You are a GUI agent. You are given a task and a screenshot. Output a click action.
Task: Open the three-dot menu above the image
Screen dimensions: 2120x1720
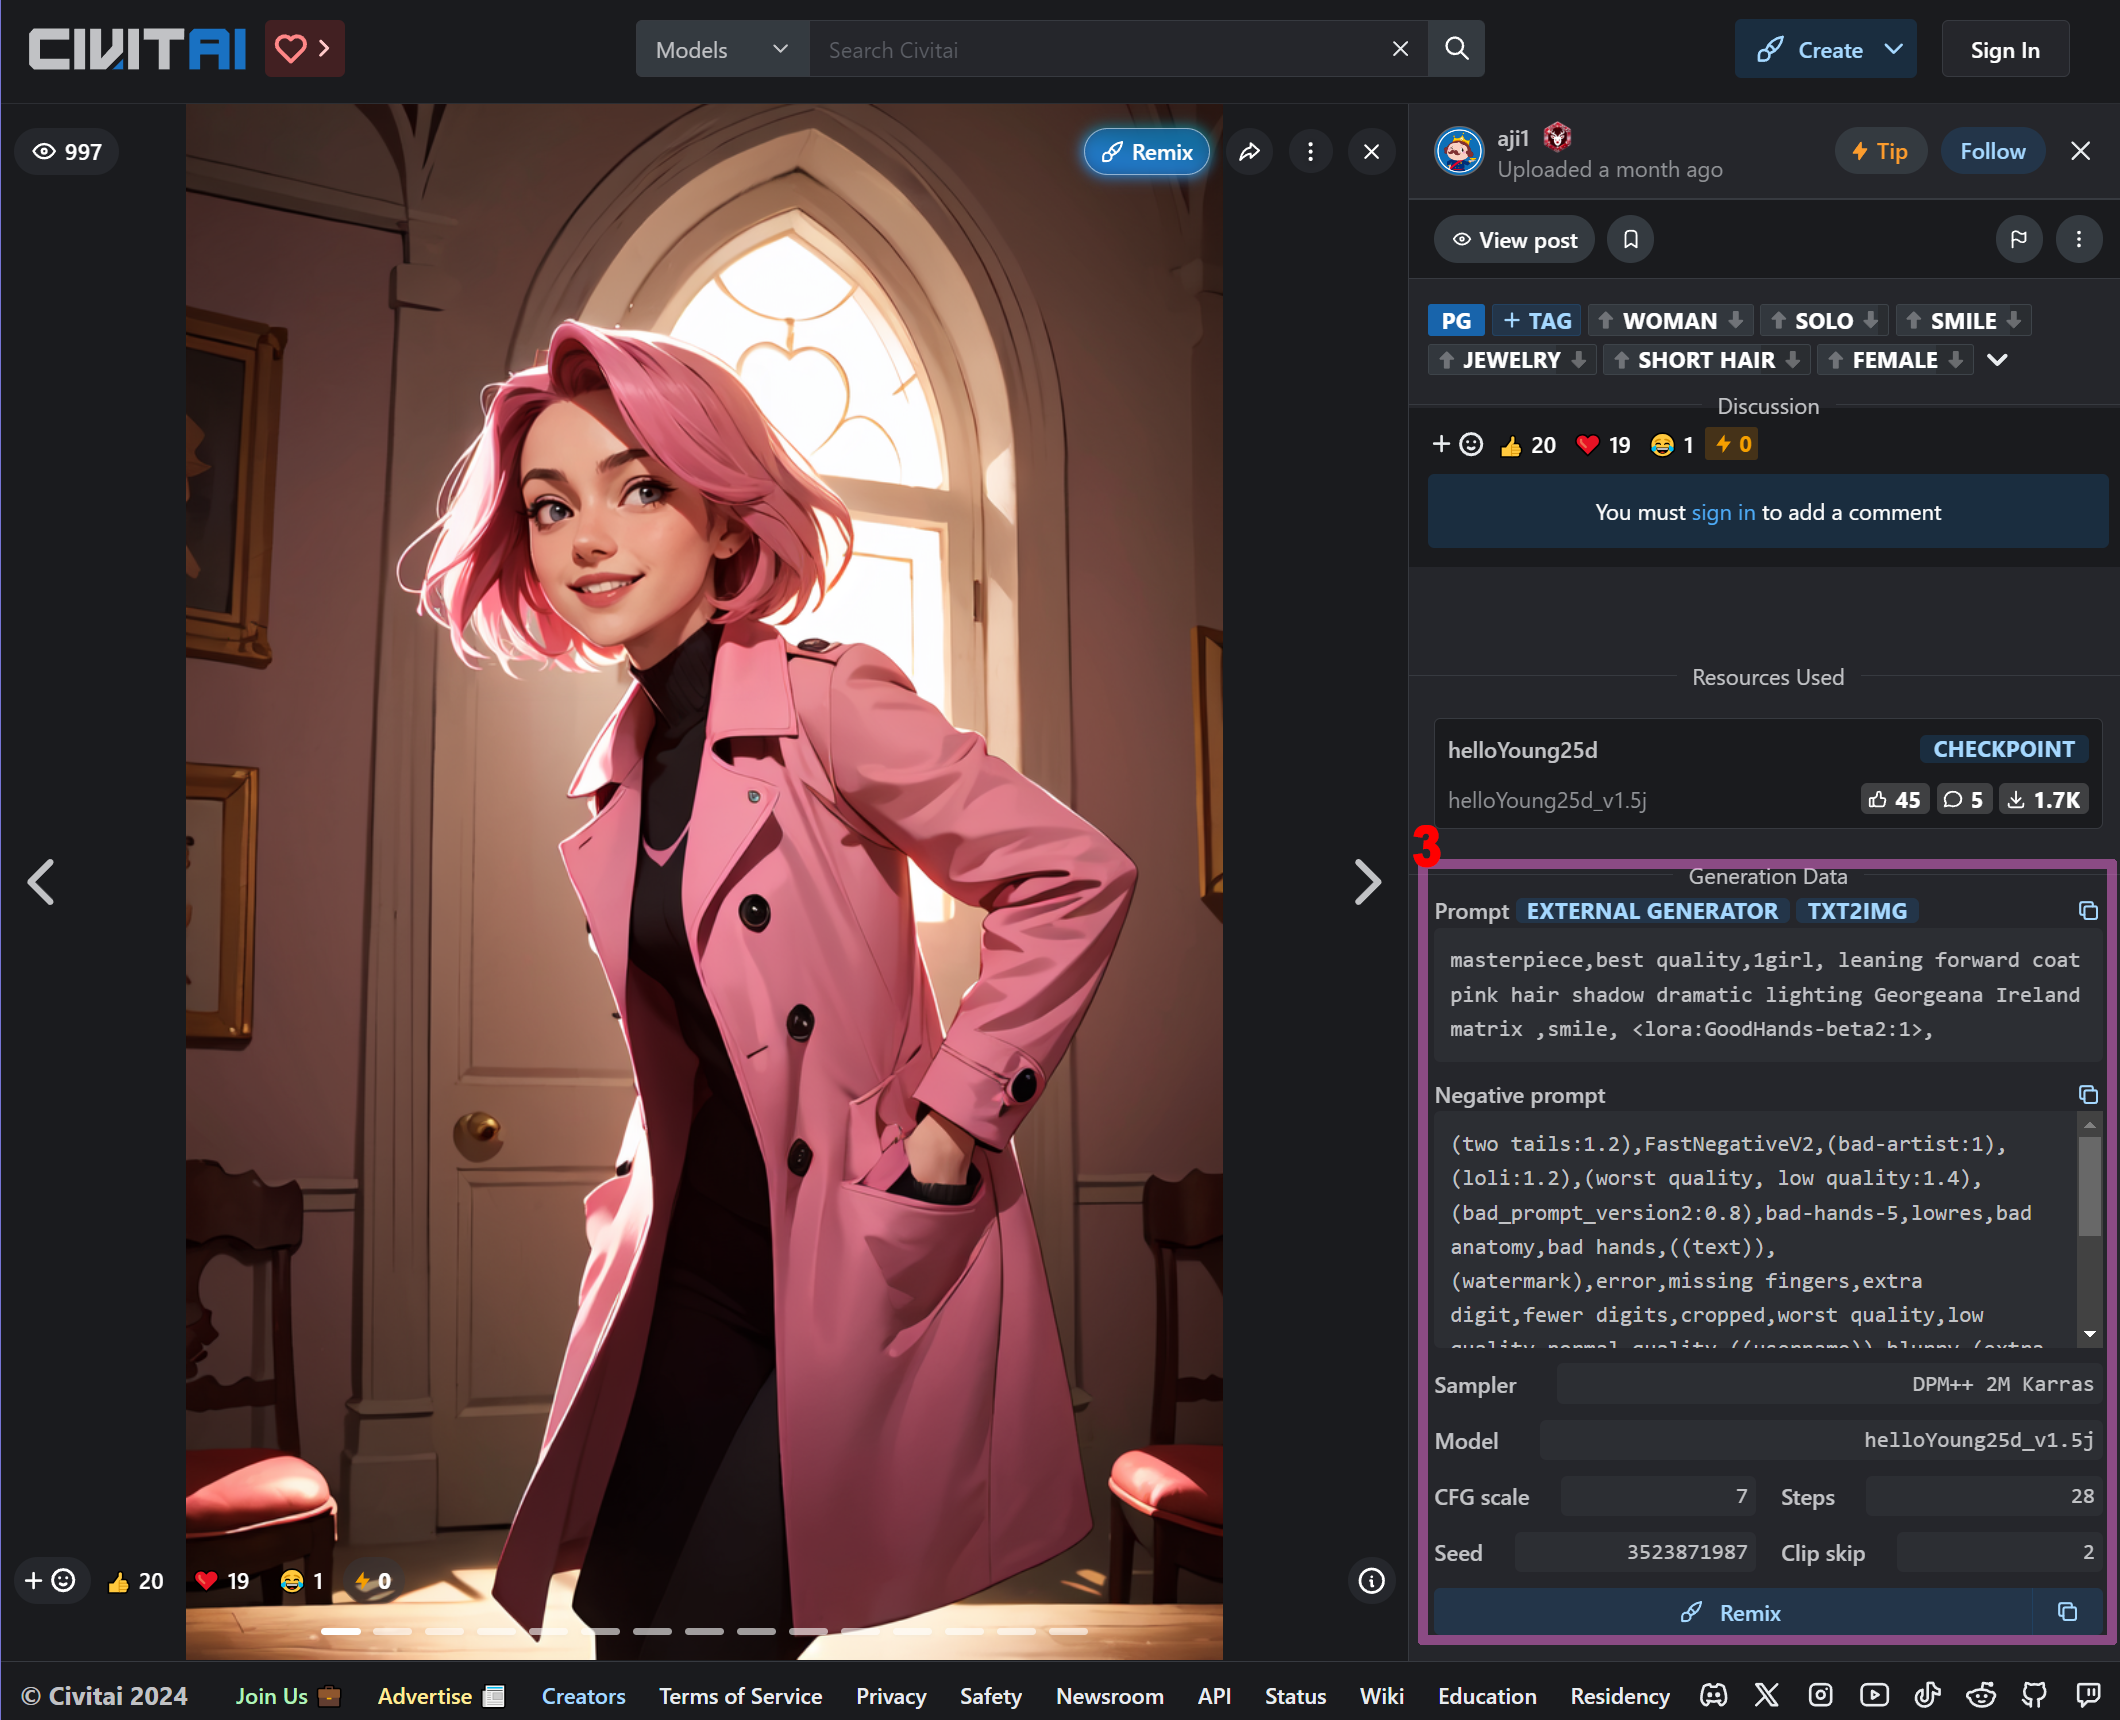[x=1310, y=152]
